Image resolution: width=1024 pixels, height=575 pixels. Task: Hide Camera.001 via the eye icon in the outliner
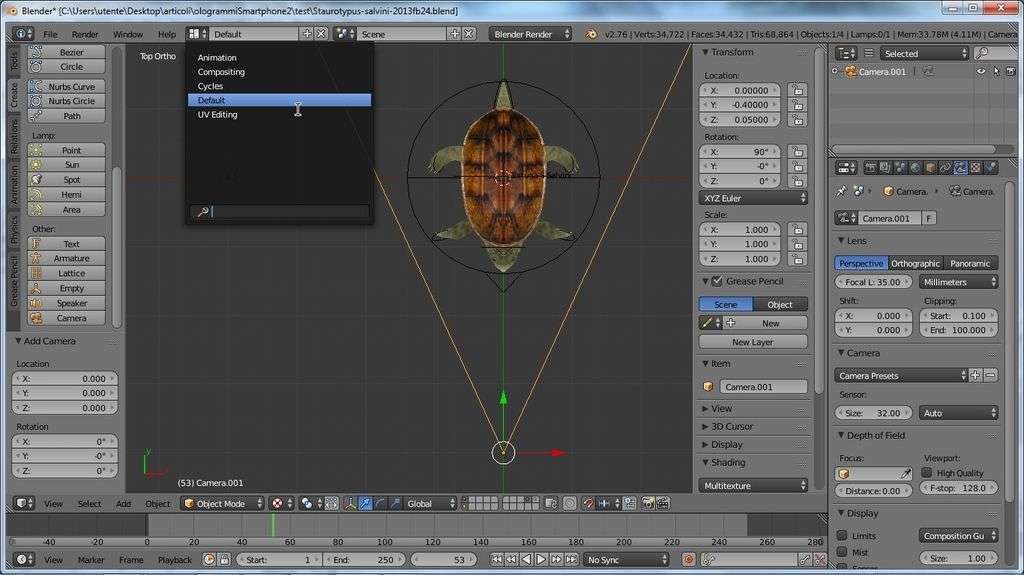pyautogui.click(x=981, y=72)
